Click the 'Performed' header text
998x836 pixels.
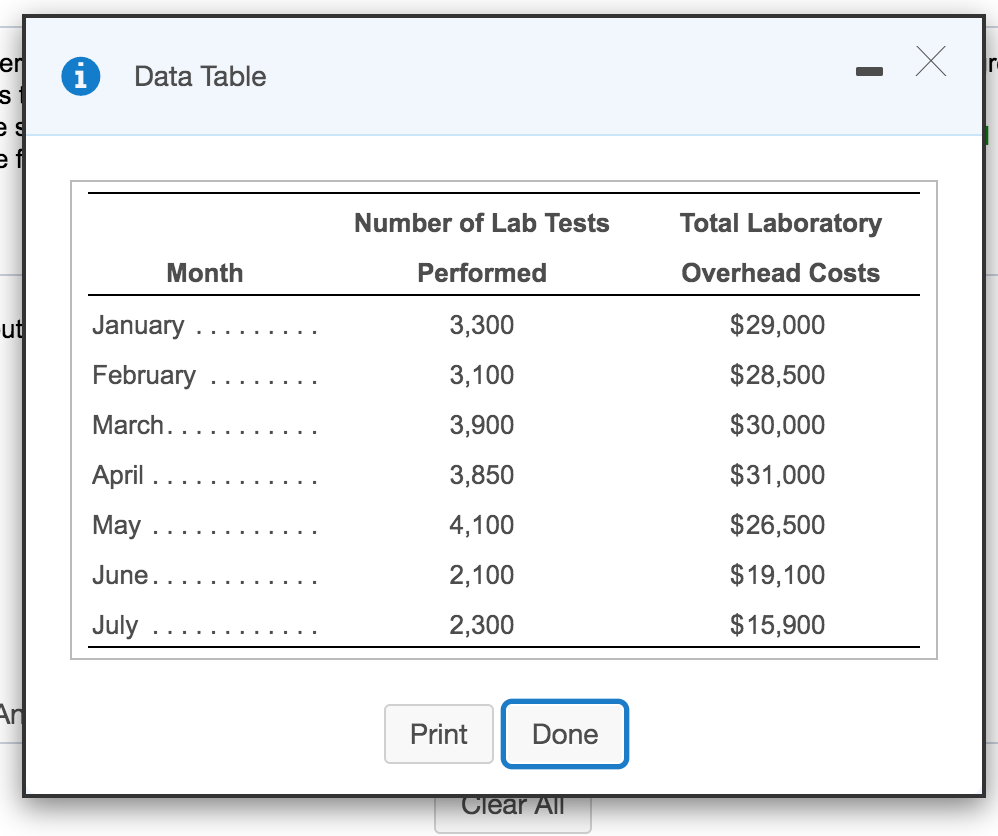point(482,273)
